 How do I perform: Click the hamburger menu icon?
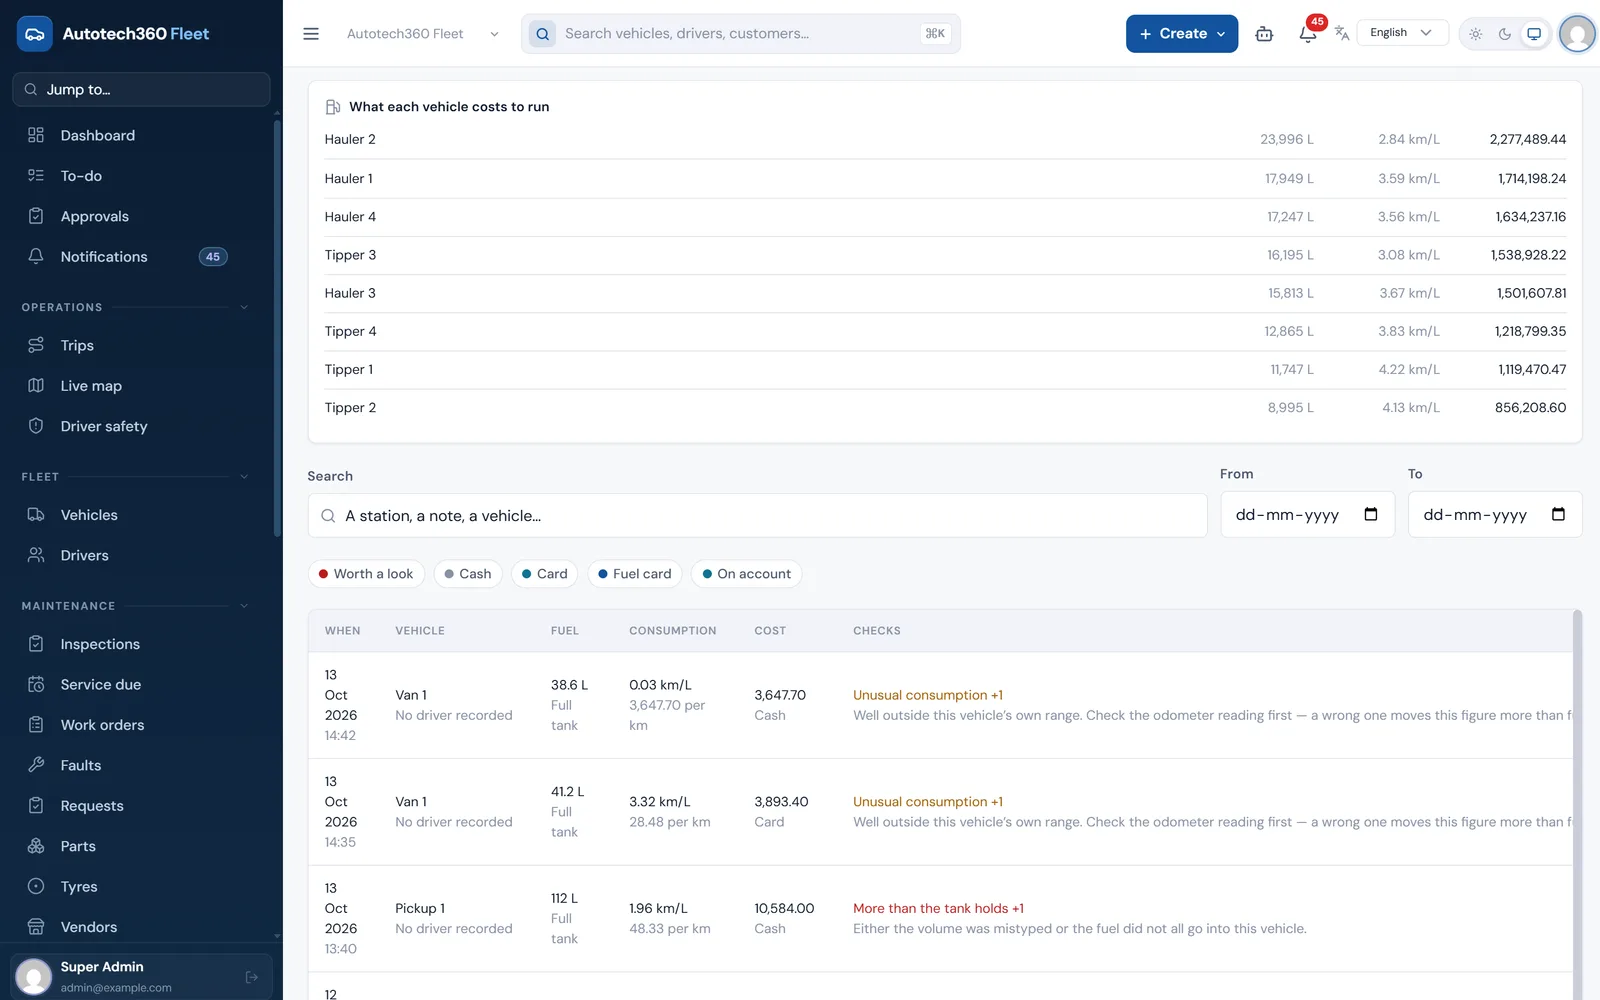pos(311,34)
